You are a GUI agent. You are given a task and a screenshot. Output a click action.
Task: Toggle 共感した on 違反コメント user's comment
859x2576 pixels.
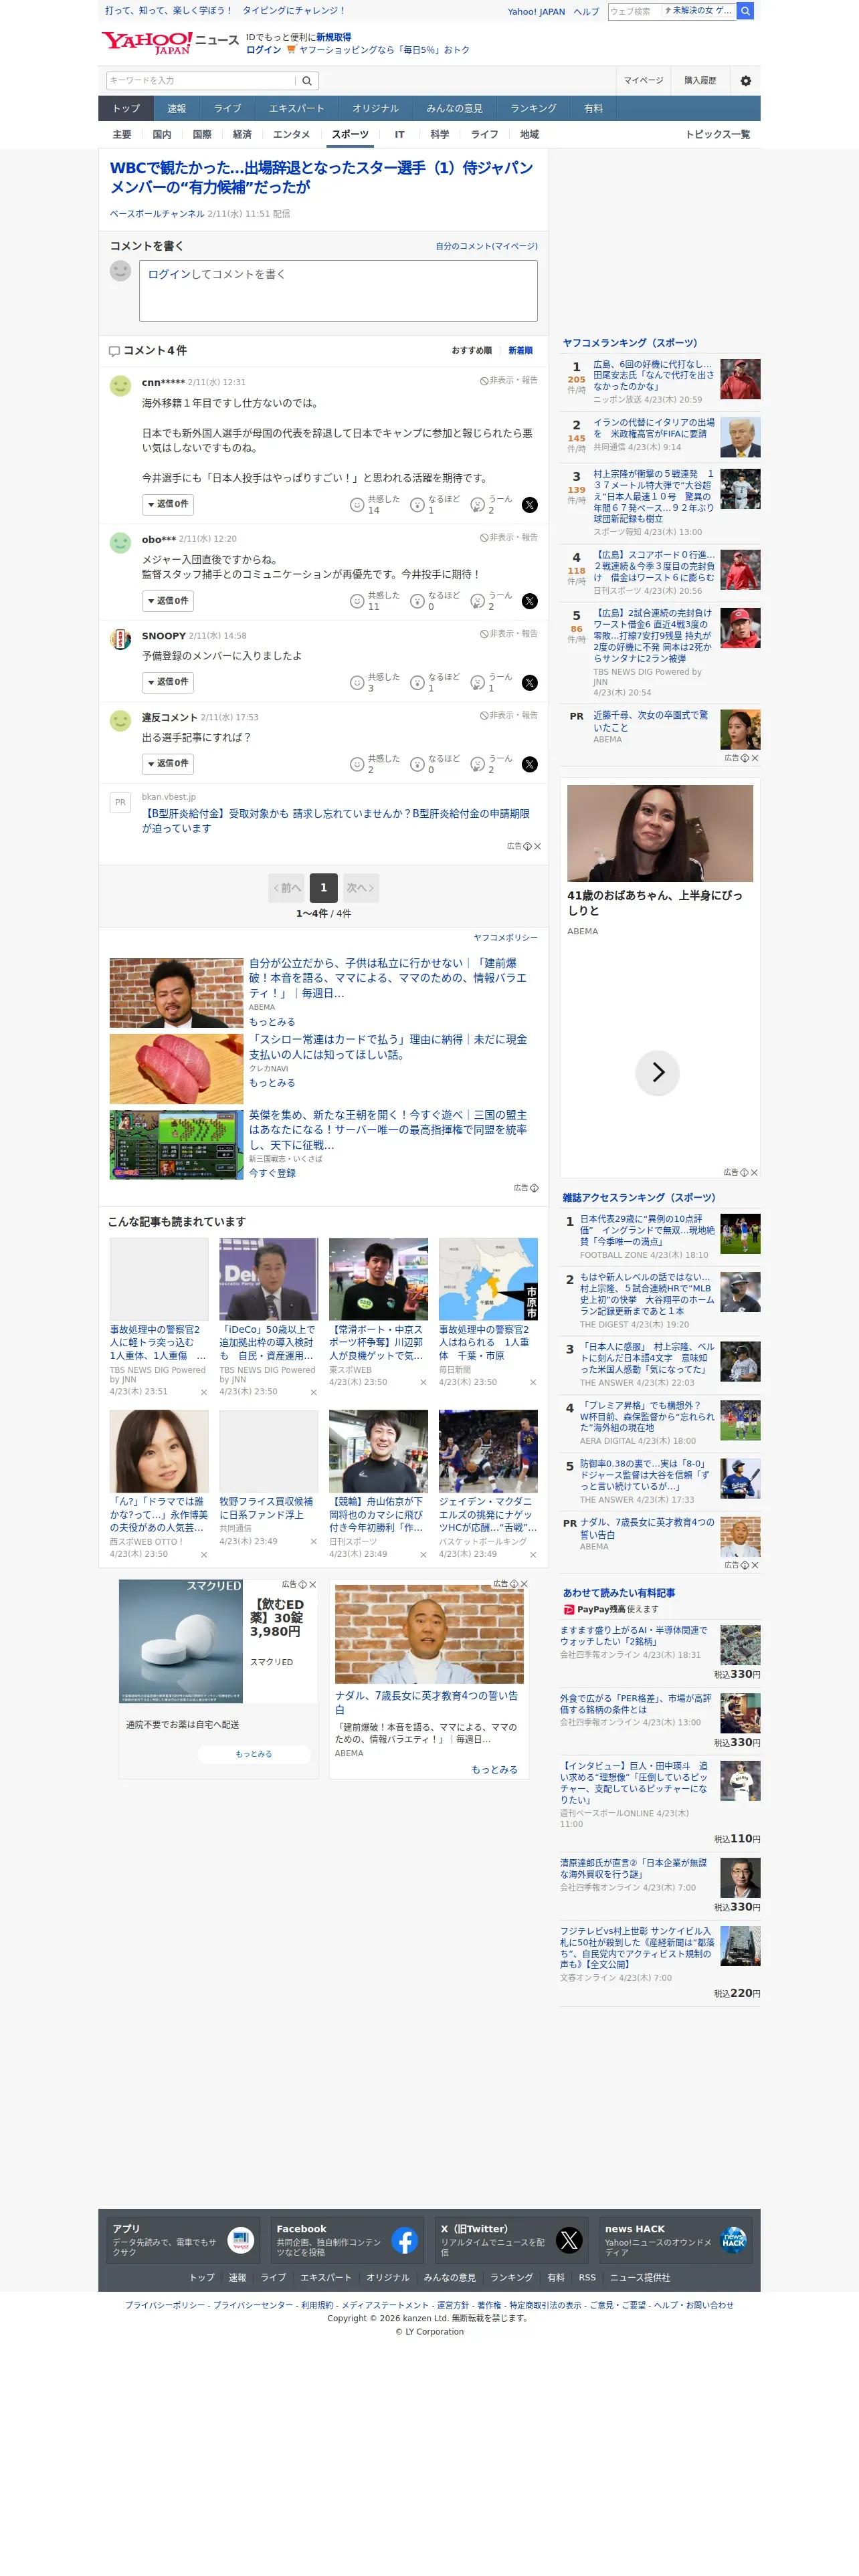coord(375,764)
